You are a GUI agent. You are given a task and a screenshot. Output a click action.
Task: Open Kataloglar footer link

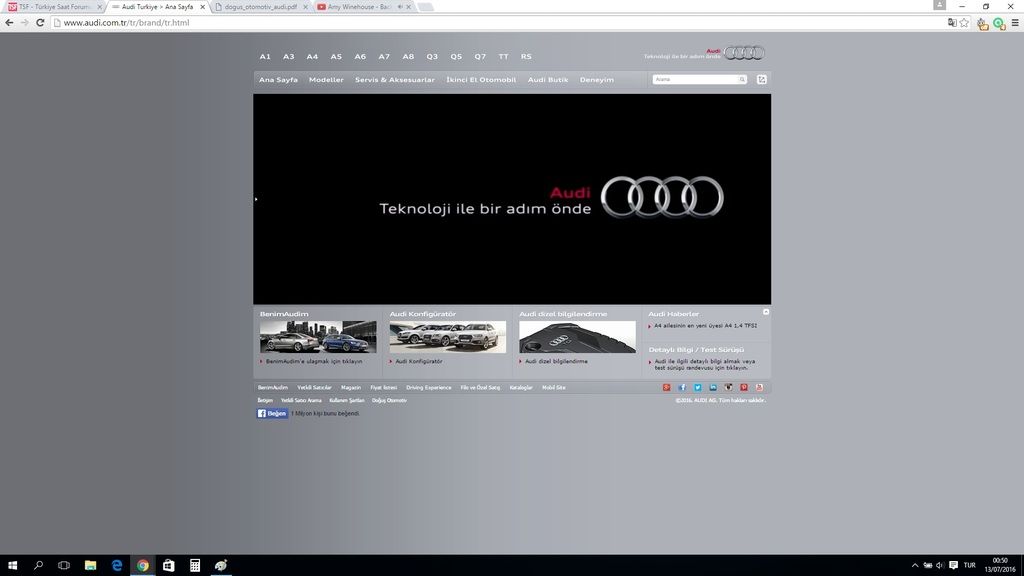pos(520,387)
